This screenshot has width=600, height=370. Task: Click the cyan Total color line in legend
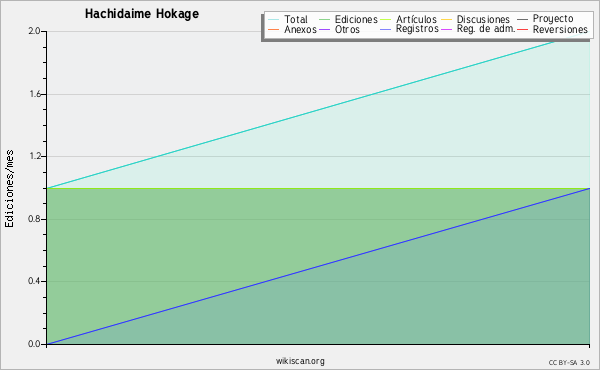pos(274,20)
